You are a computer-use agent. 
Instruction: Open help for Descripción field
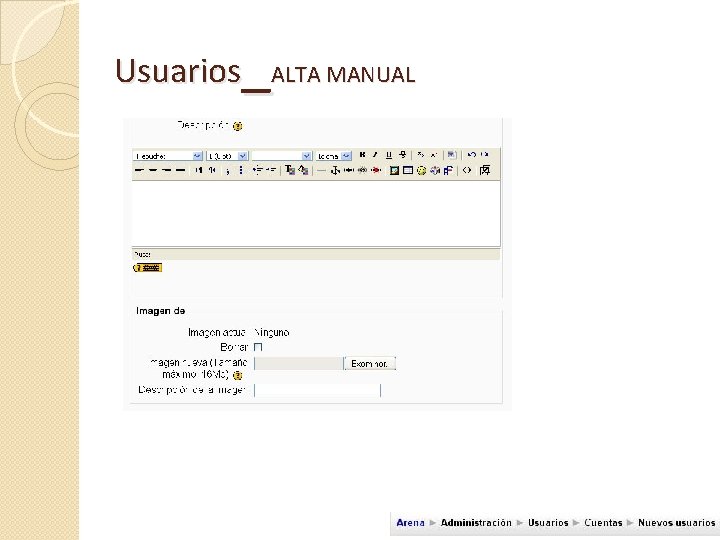[x=237, y=126]
